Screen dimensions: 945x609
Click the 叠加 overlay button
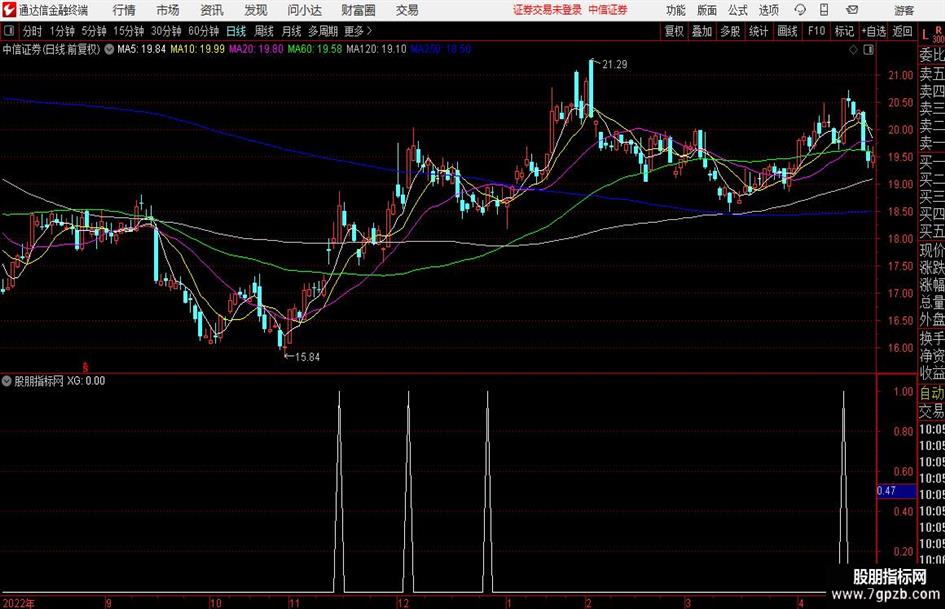[702, 31]
